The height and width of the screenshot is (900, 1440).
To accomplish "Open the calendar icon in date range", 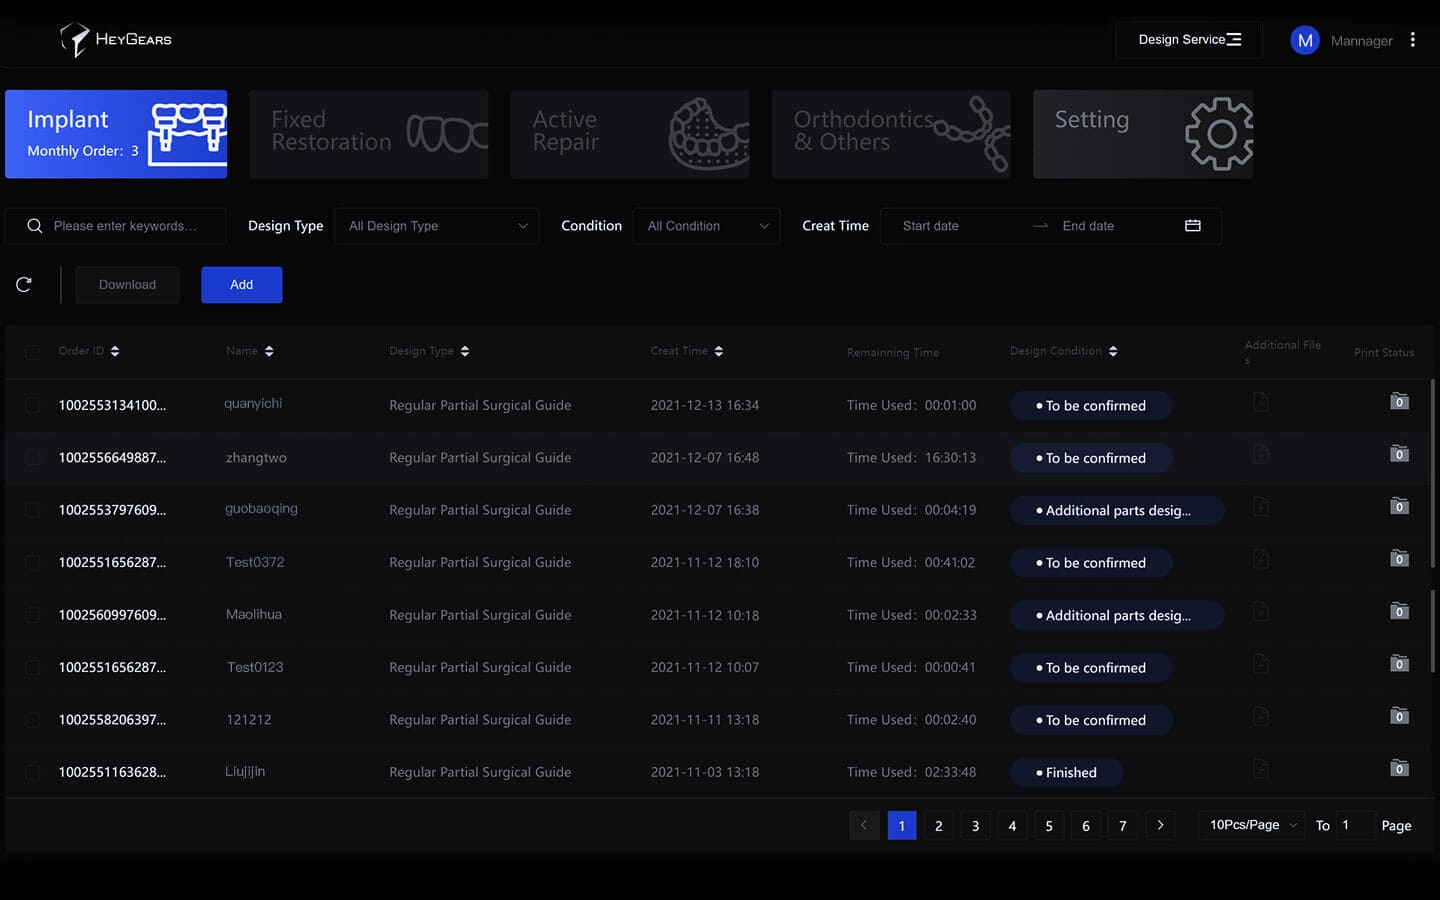I will point(1192,226).
